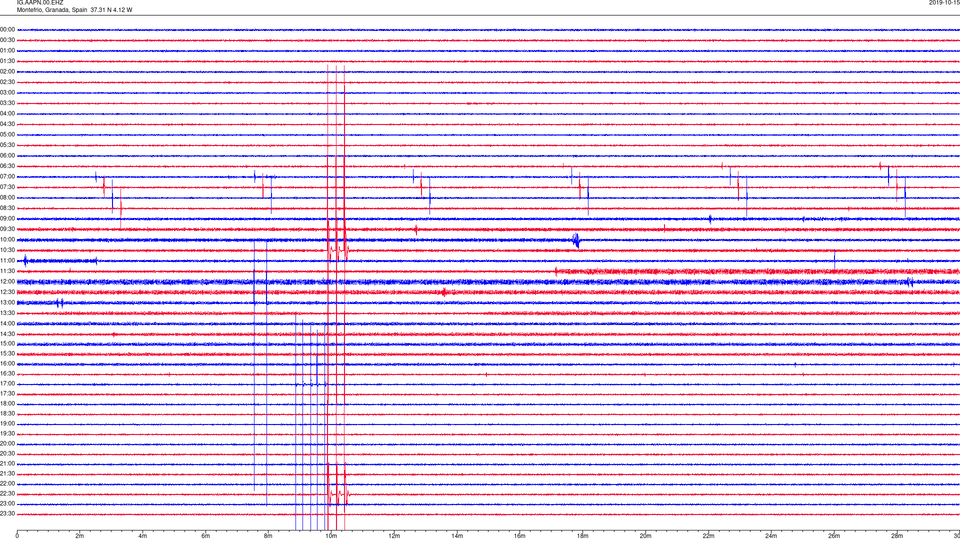This screenshot has width=960, height=540.
Task: Click the 4m tick label on the time axis
Action: coord(143,536)
